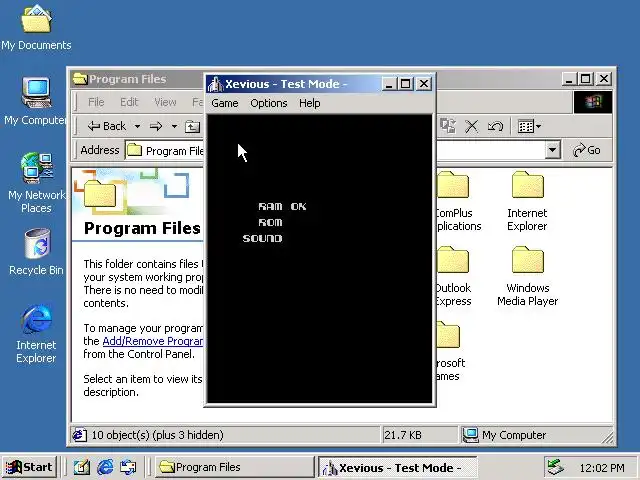Image resolution: width=640 pixels, height=480 pixels.
Task: Click the SOUND text in Xevious
Action: pyautogui.click(x=262, y=238)
